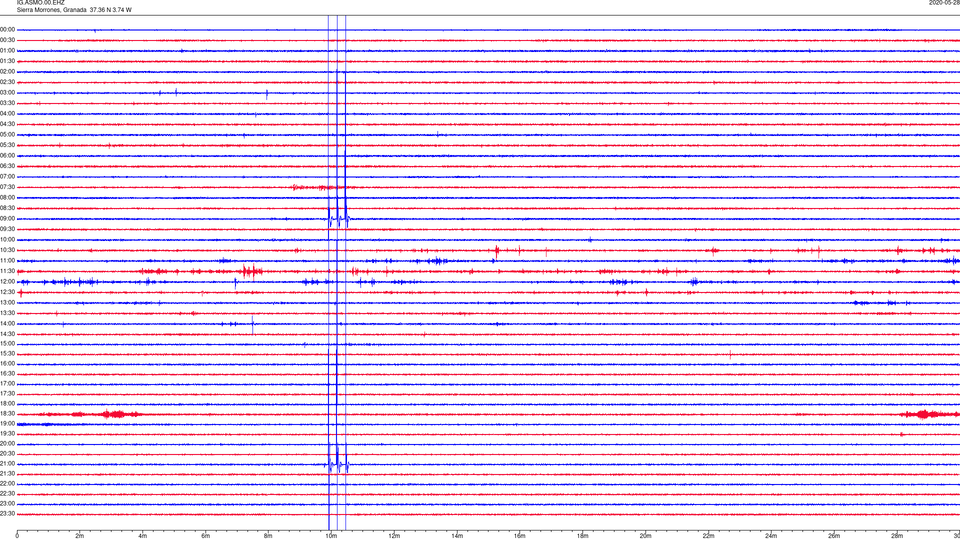960x540 pixels.
Task: Select the 03:00 row time label
Action: coord(7,93)
